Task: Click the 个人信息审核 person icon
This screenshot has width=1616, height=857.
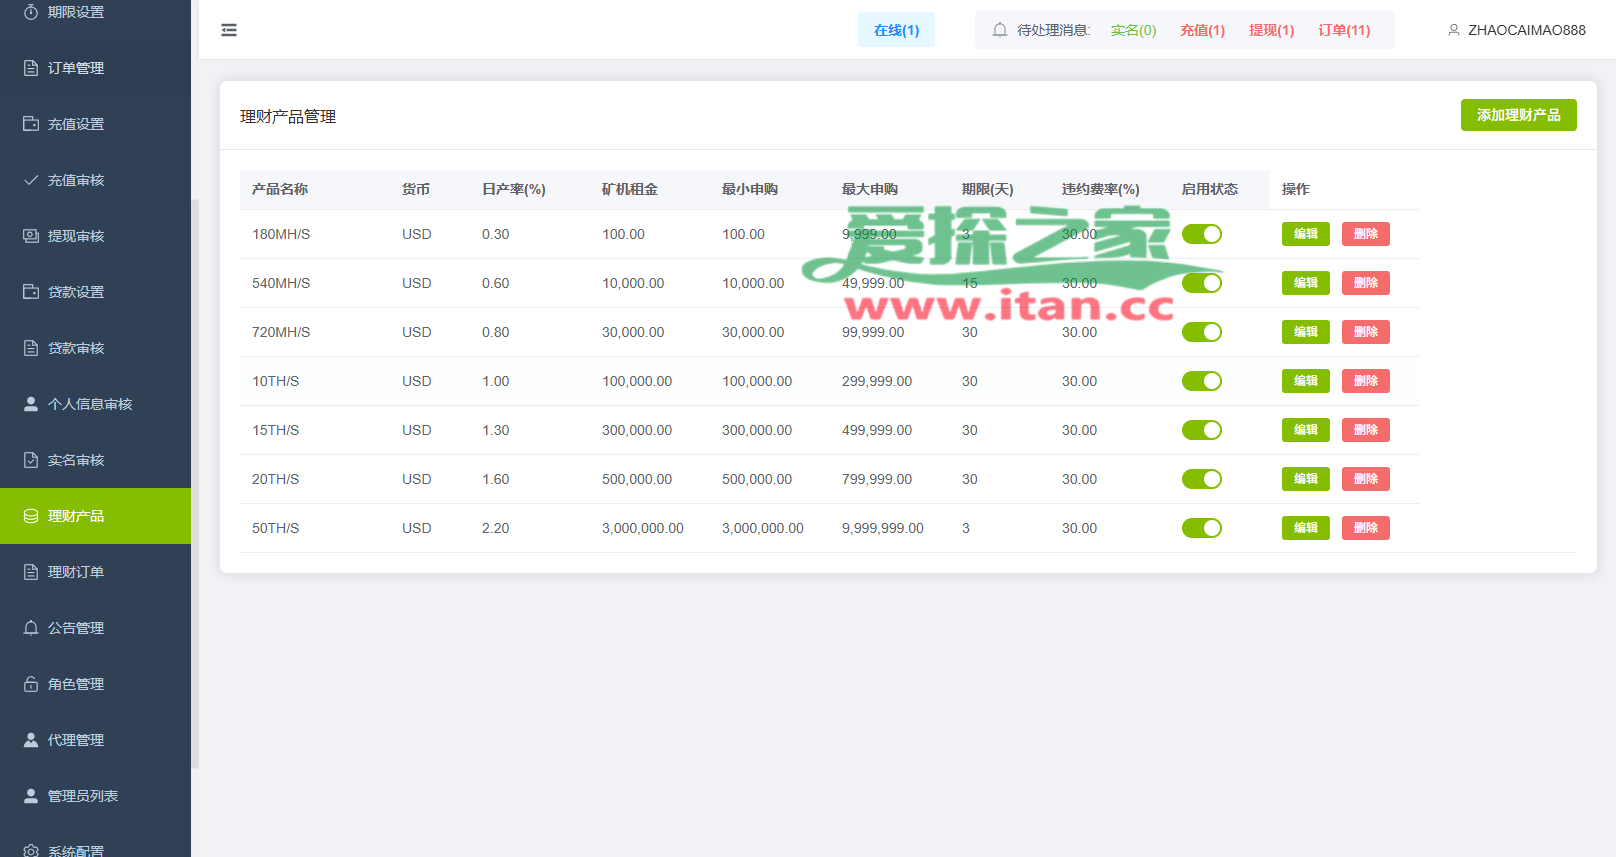Action: pos(31,404)
